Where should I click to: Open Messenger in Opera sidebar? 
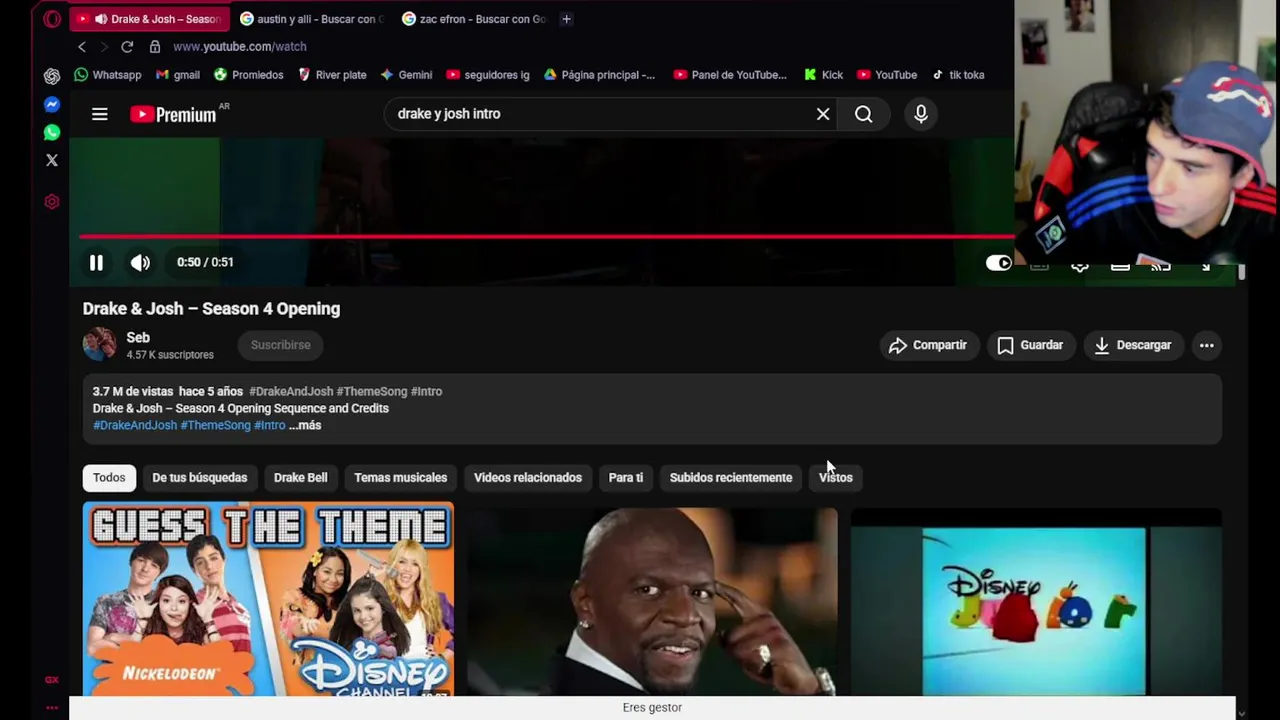click(52, 104)
